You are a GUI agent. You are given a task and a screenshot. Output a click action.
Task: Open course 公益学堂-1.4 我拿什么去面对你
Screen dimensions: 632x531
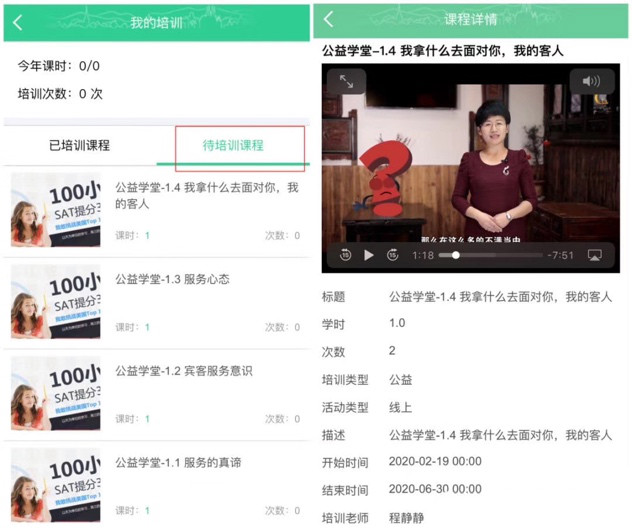tap(206, 196)
